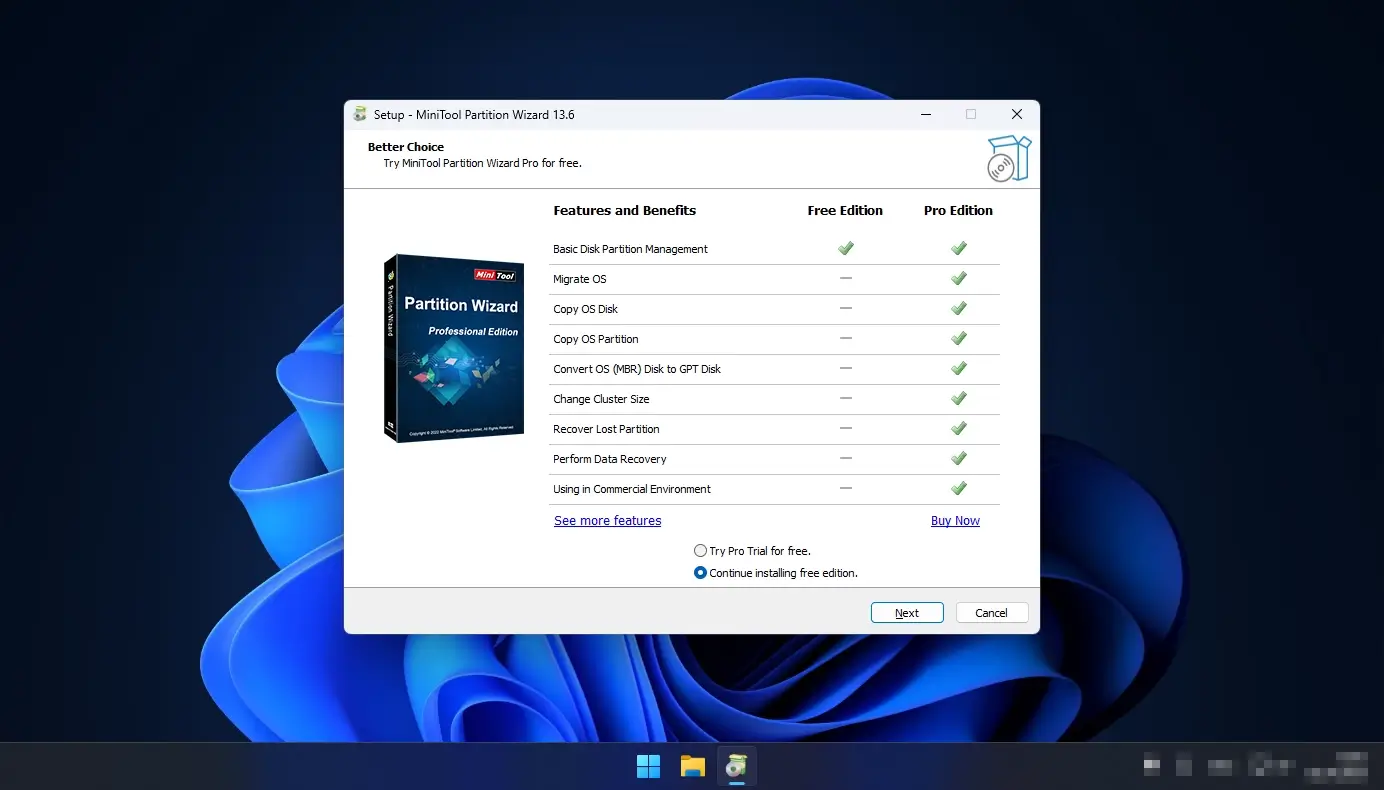The image size is (1384, 790).
Task: Click the Copy OS Disk feature text
Action: (586, 309)
